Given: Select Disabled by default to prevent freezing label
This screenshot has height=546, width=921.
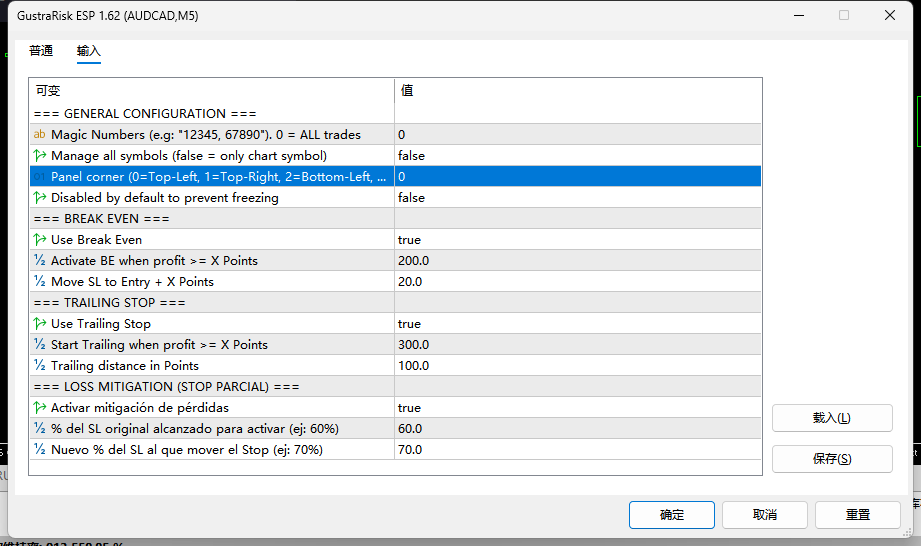Looking at the screenshot, I should pos(164,198).
